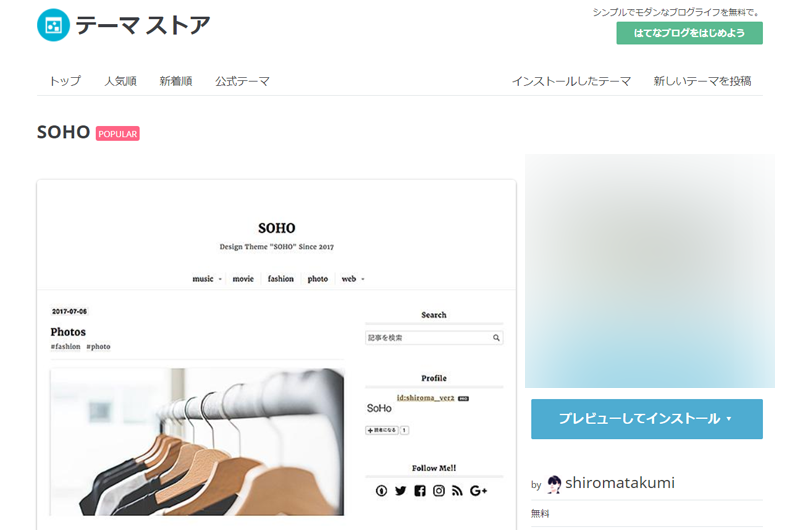Go to the トップ tab
The width and height of the screenshot is (800, 530).
click(x=65, y=81)
